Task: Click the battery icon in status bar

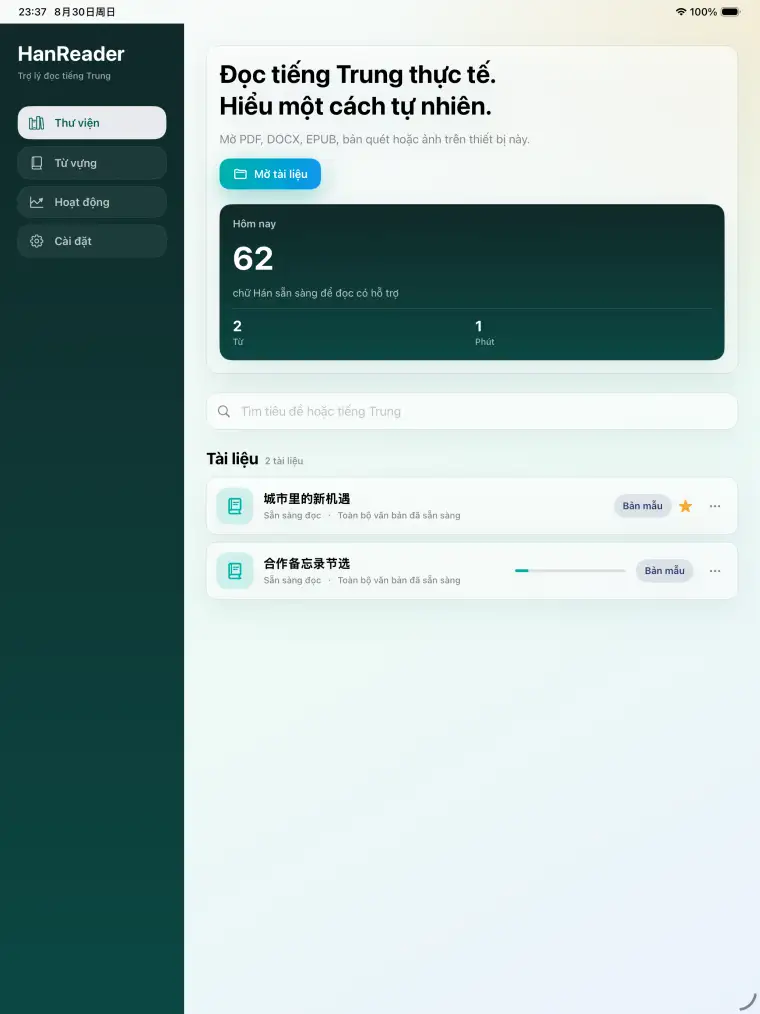Action: point(731,12)
